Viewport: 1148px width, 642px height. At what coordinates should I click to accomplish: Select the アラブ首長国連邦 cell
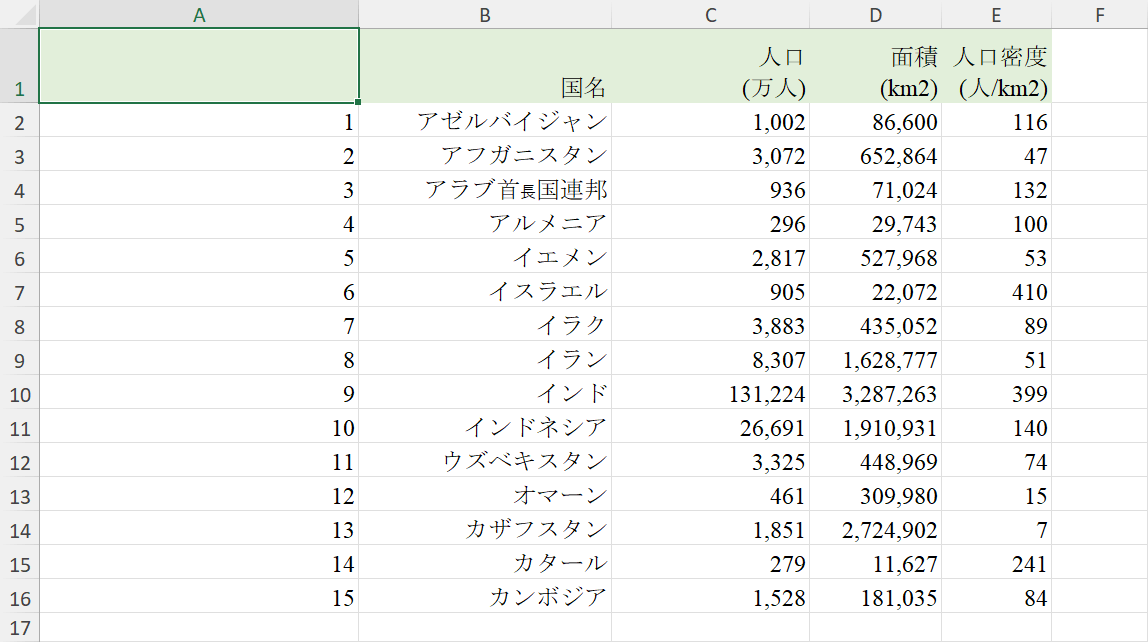tap(485, 189)
